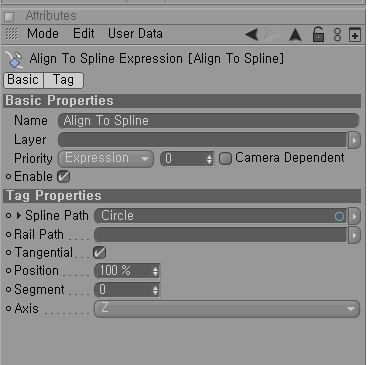Viewport: 368px width, 365px height.
Task: Toggle the lock element icon
Action: [318, 34]
